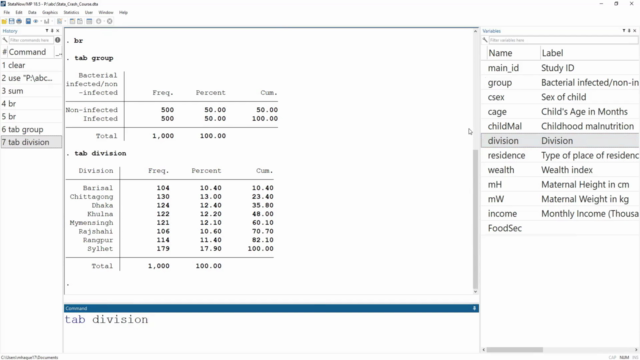This screenshot has width=640, height=360.
Task: Click the More/continue circle icon
Action: pyautogui.click(x=98, y=21)
